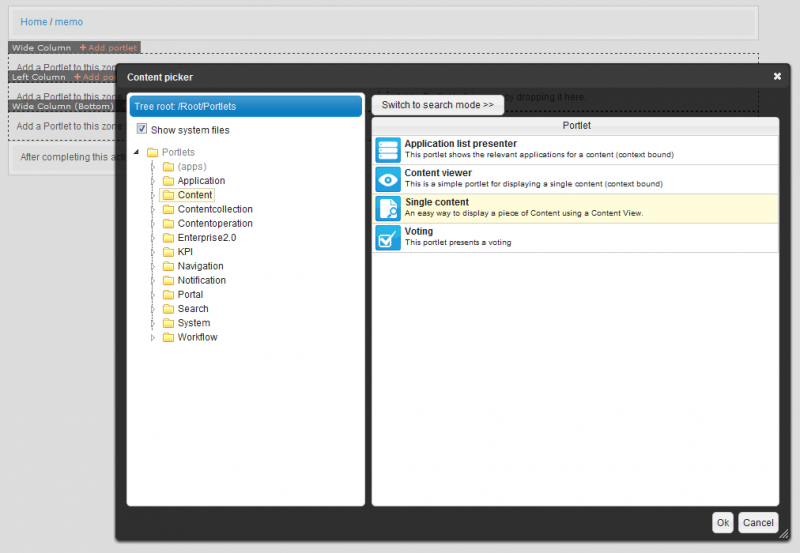Select the Single content portlet title
The height and width of the screenshot is (553, 800).
pos(437,202)
